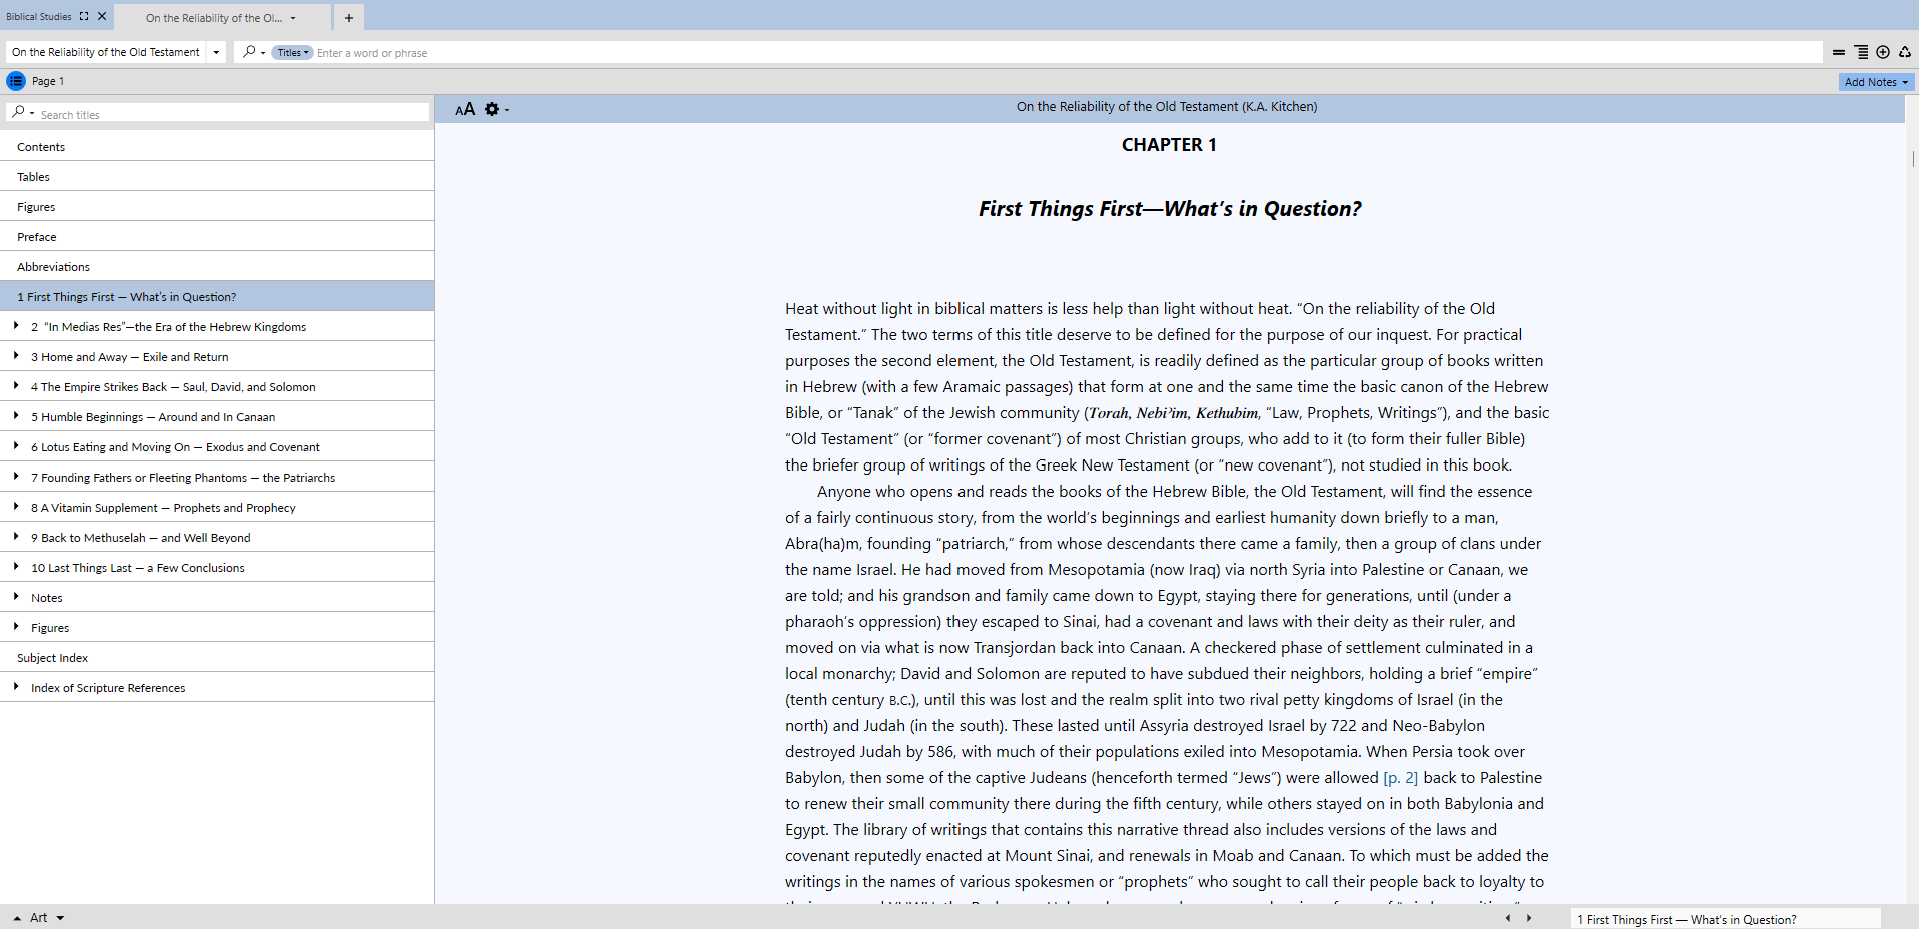
Task: Click the titles panel search magnifier
Action: pyautogui.click(x=18, y=113)
